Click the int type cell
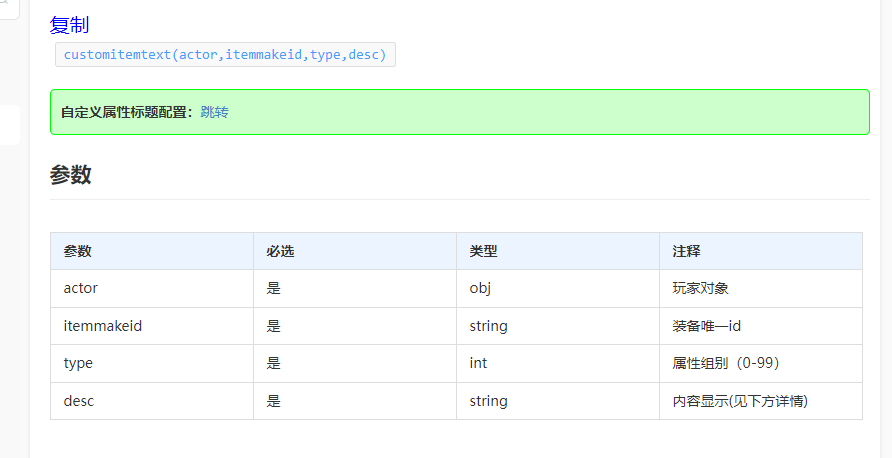 click(558, 364)
